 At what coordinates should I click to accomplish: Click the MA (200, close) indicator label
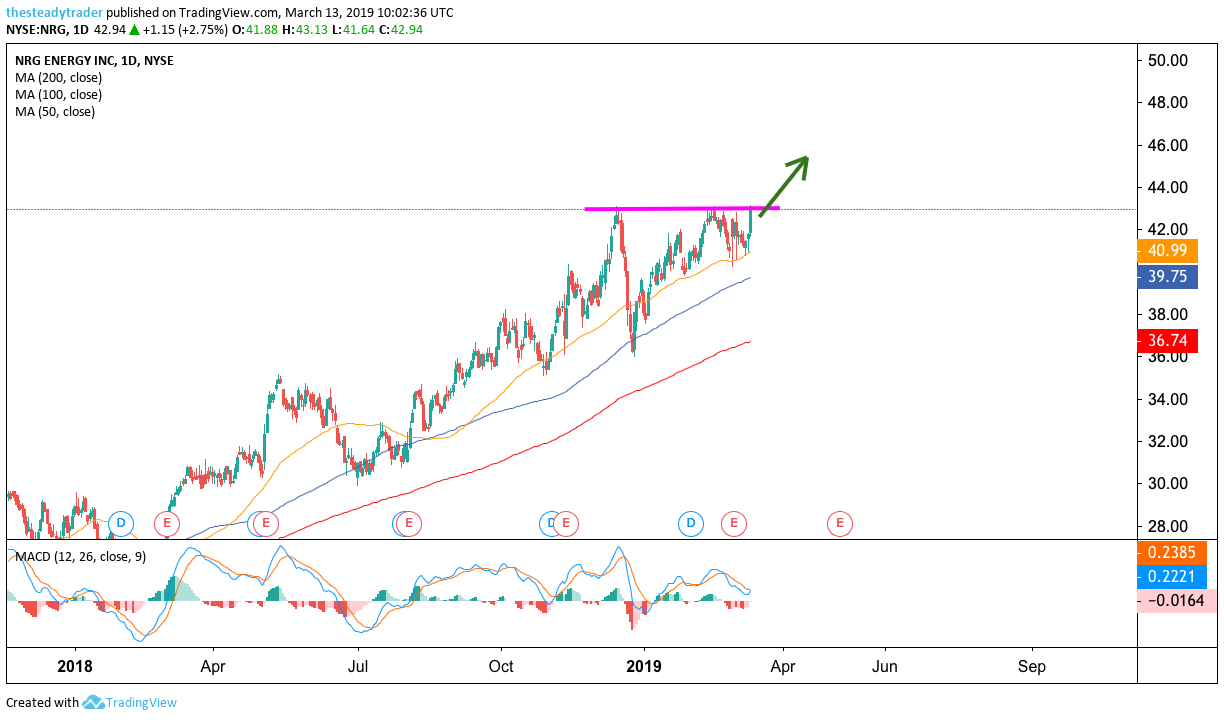(58, 78)
